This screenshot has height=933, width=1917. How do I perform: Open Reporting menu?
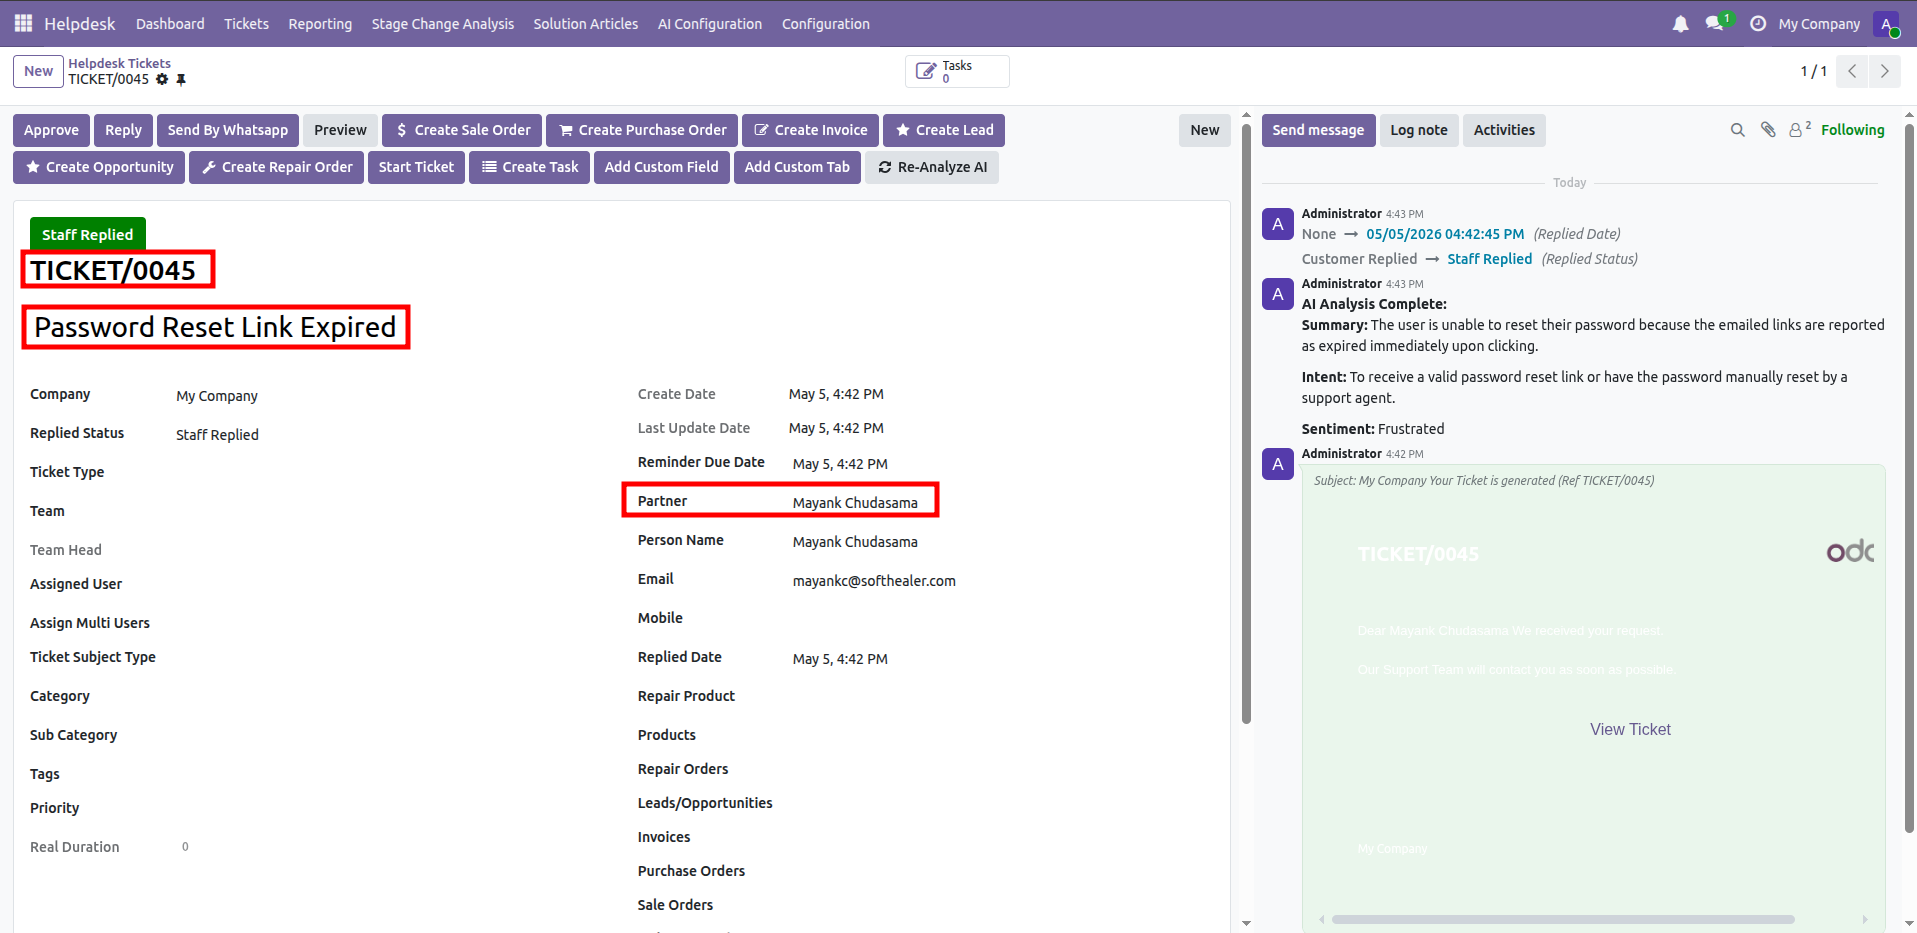tap(320, 24)
